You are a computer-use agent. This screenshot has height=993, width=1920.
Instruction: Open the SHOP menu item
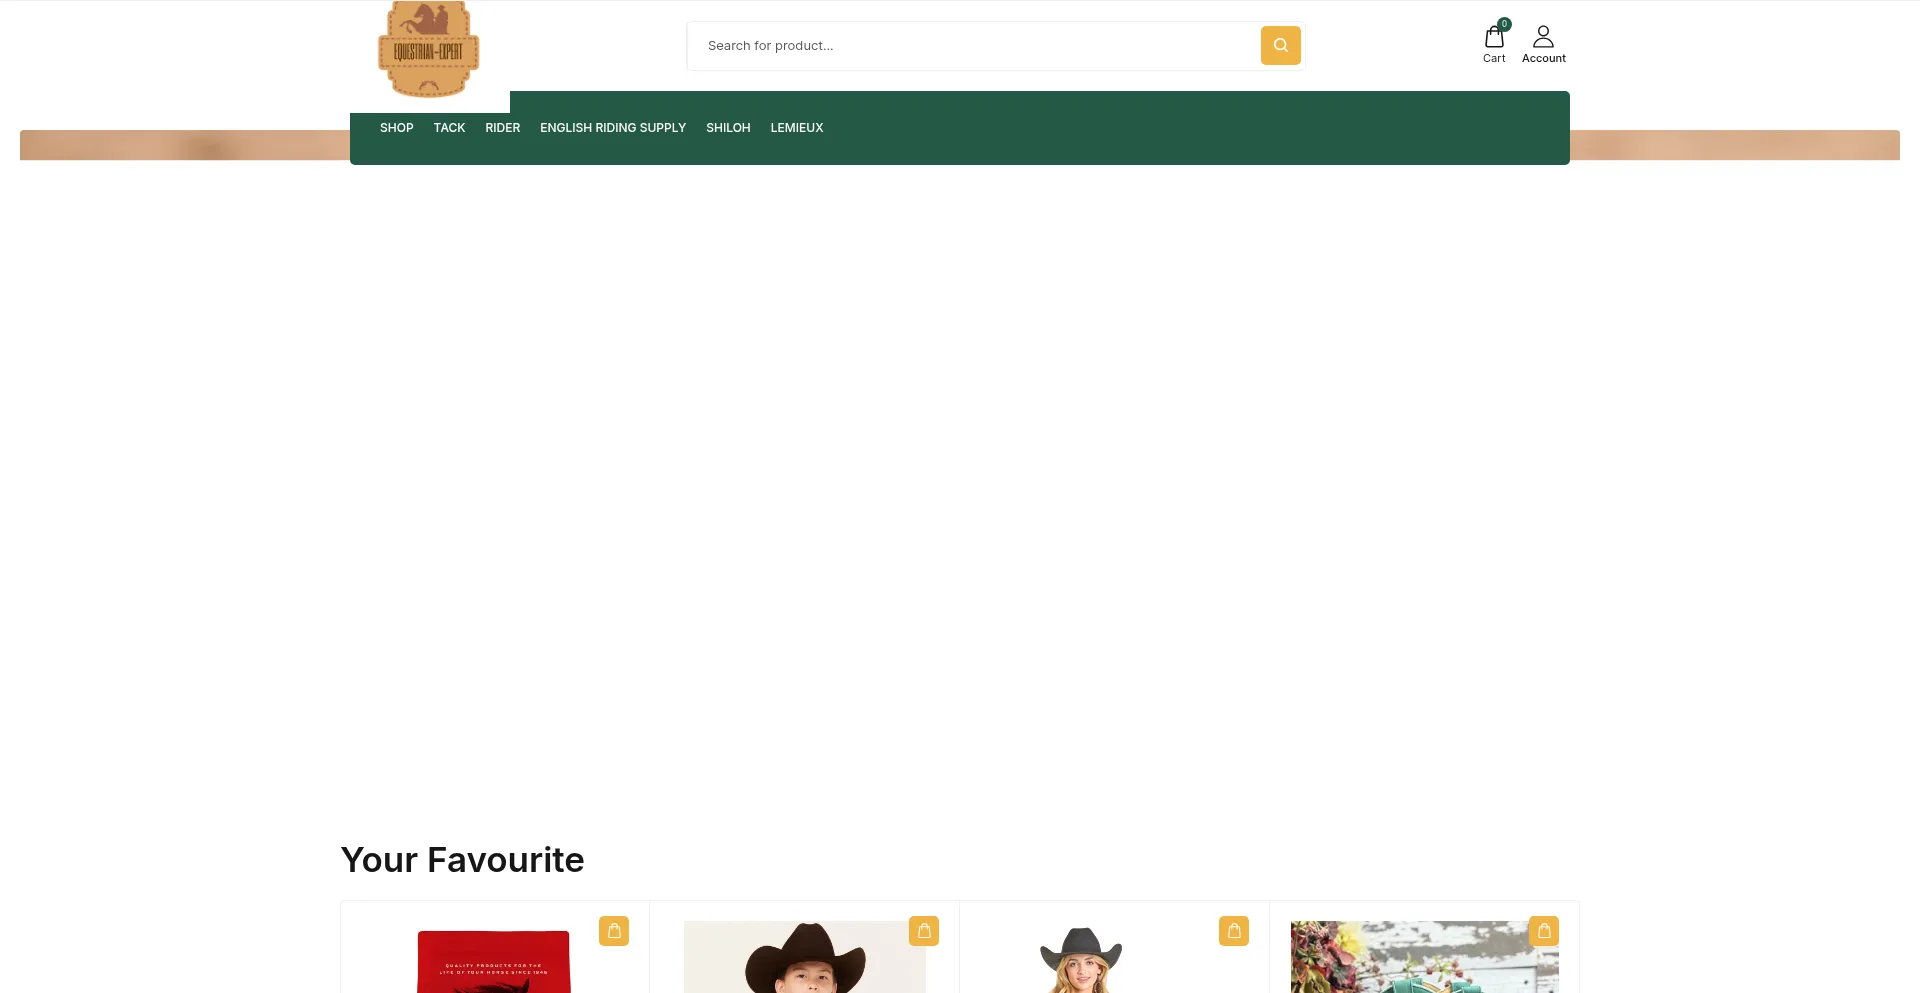click(396, 128)
